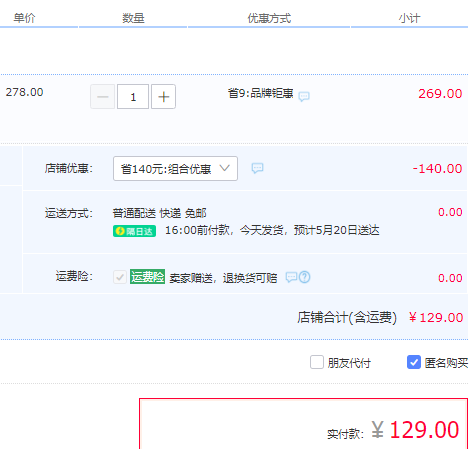Uncheck the 匿名购买 checkbox
The image size is (475, 449).
(414, 362)
